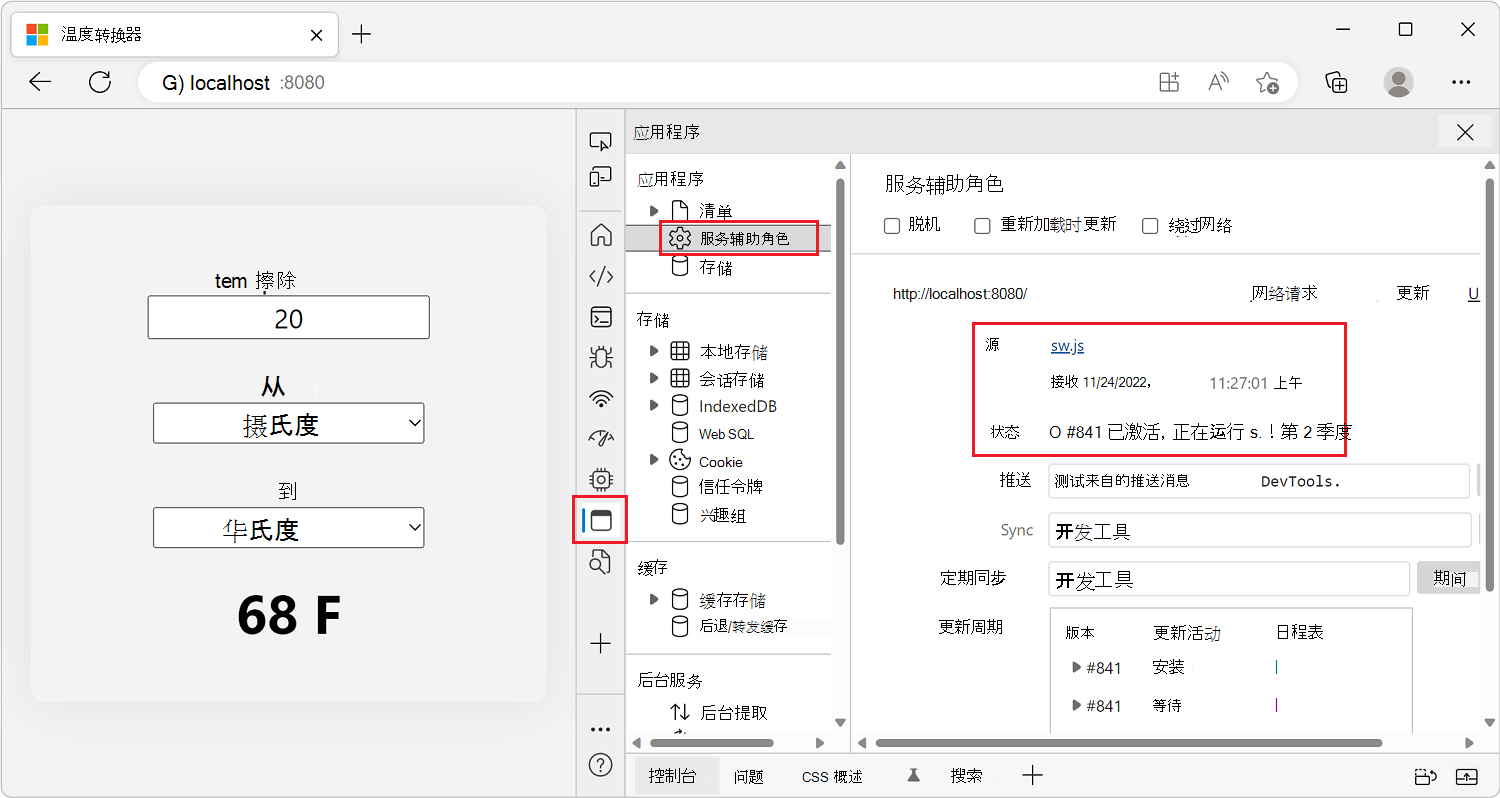This screenshot has width=1500, height=798.
Task: Enable the 脱机 checkbox
Action: (893, 226)
